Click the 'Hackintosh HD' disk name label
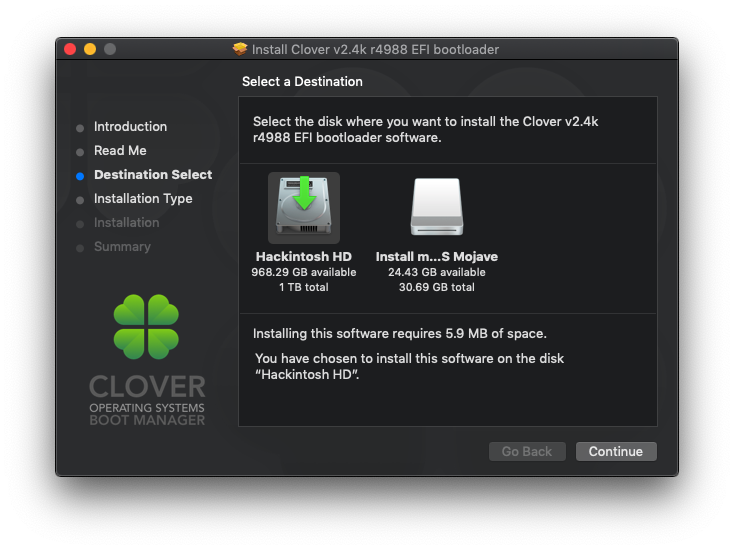Screen dimensions: 734x550 tap(304, 257)
